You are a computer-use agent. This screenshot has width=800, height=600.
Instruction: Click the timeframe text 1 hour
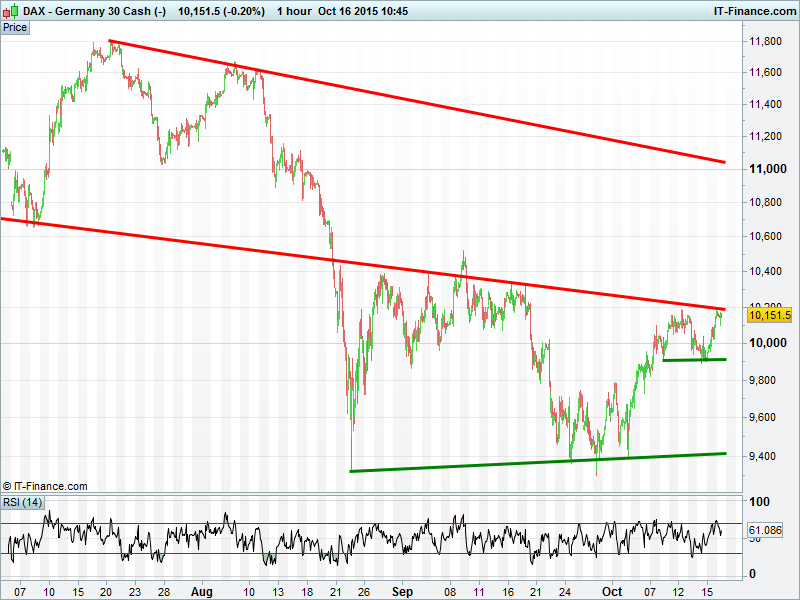coord(294,11)
